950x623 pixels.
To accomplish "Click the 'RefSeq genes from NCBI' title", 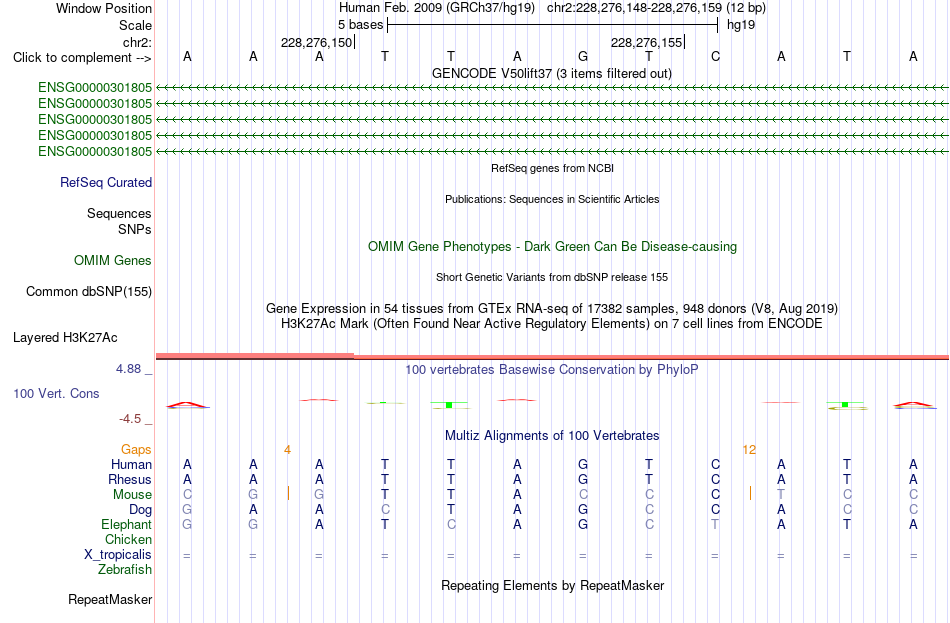I will coord(552,168).
